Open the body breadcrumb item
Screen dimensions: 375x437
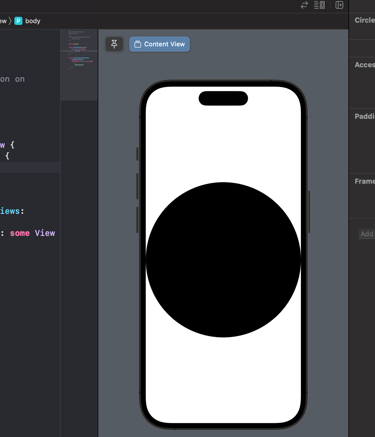pos(33,21)
